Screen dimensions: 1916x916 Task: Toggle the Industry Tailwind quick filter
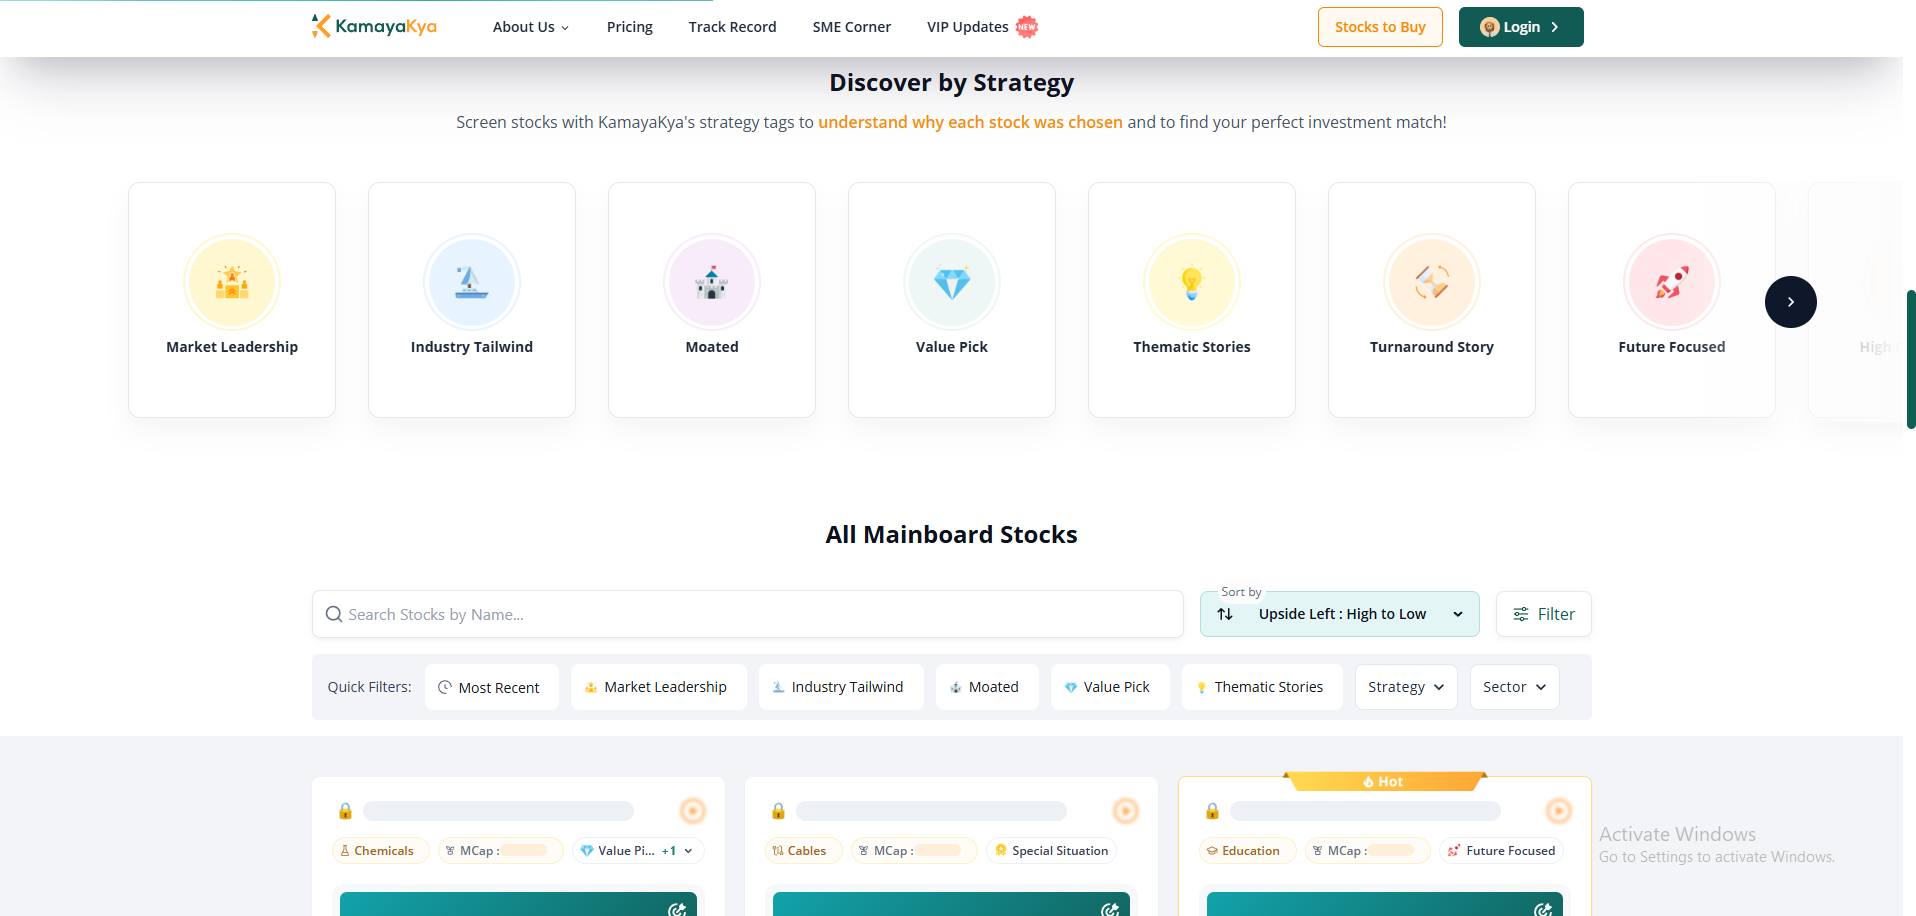coord(840,687)
